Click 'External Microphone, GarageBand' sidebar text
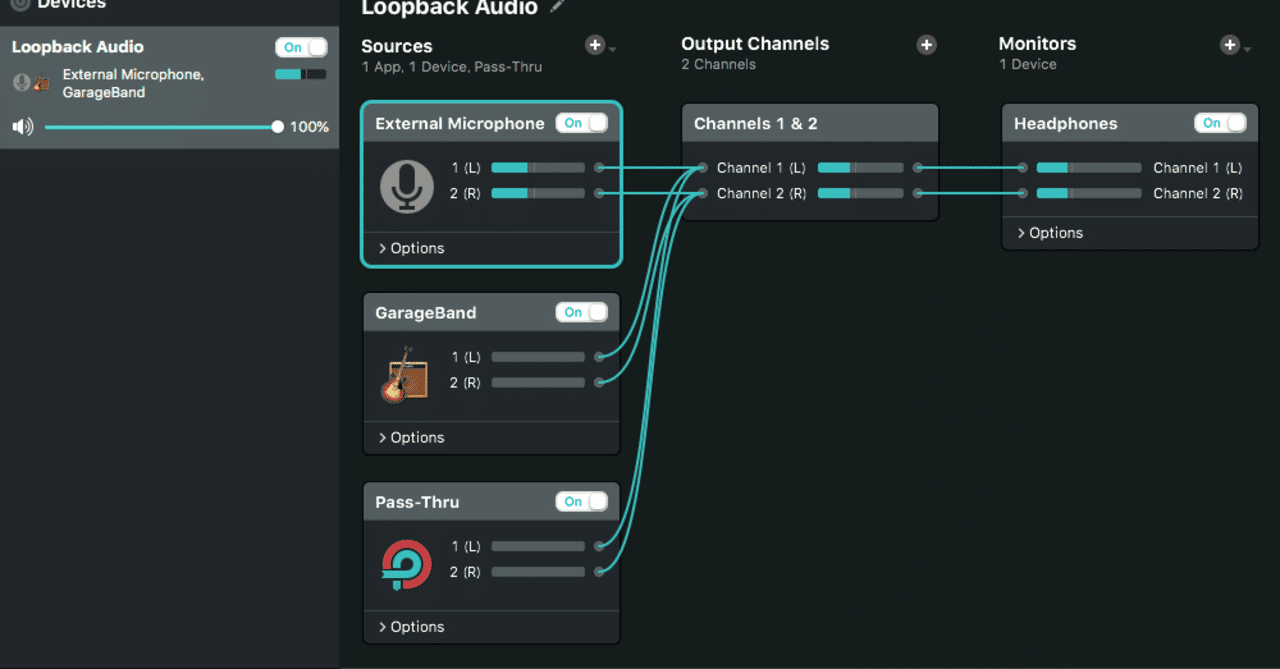This screenshot has width=1280, height=669. [133, 83]
